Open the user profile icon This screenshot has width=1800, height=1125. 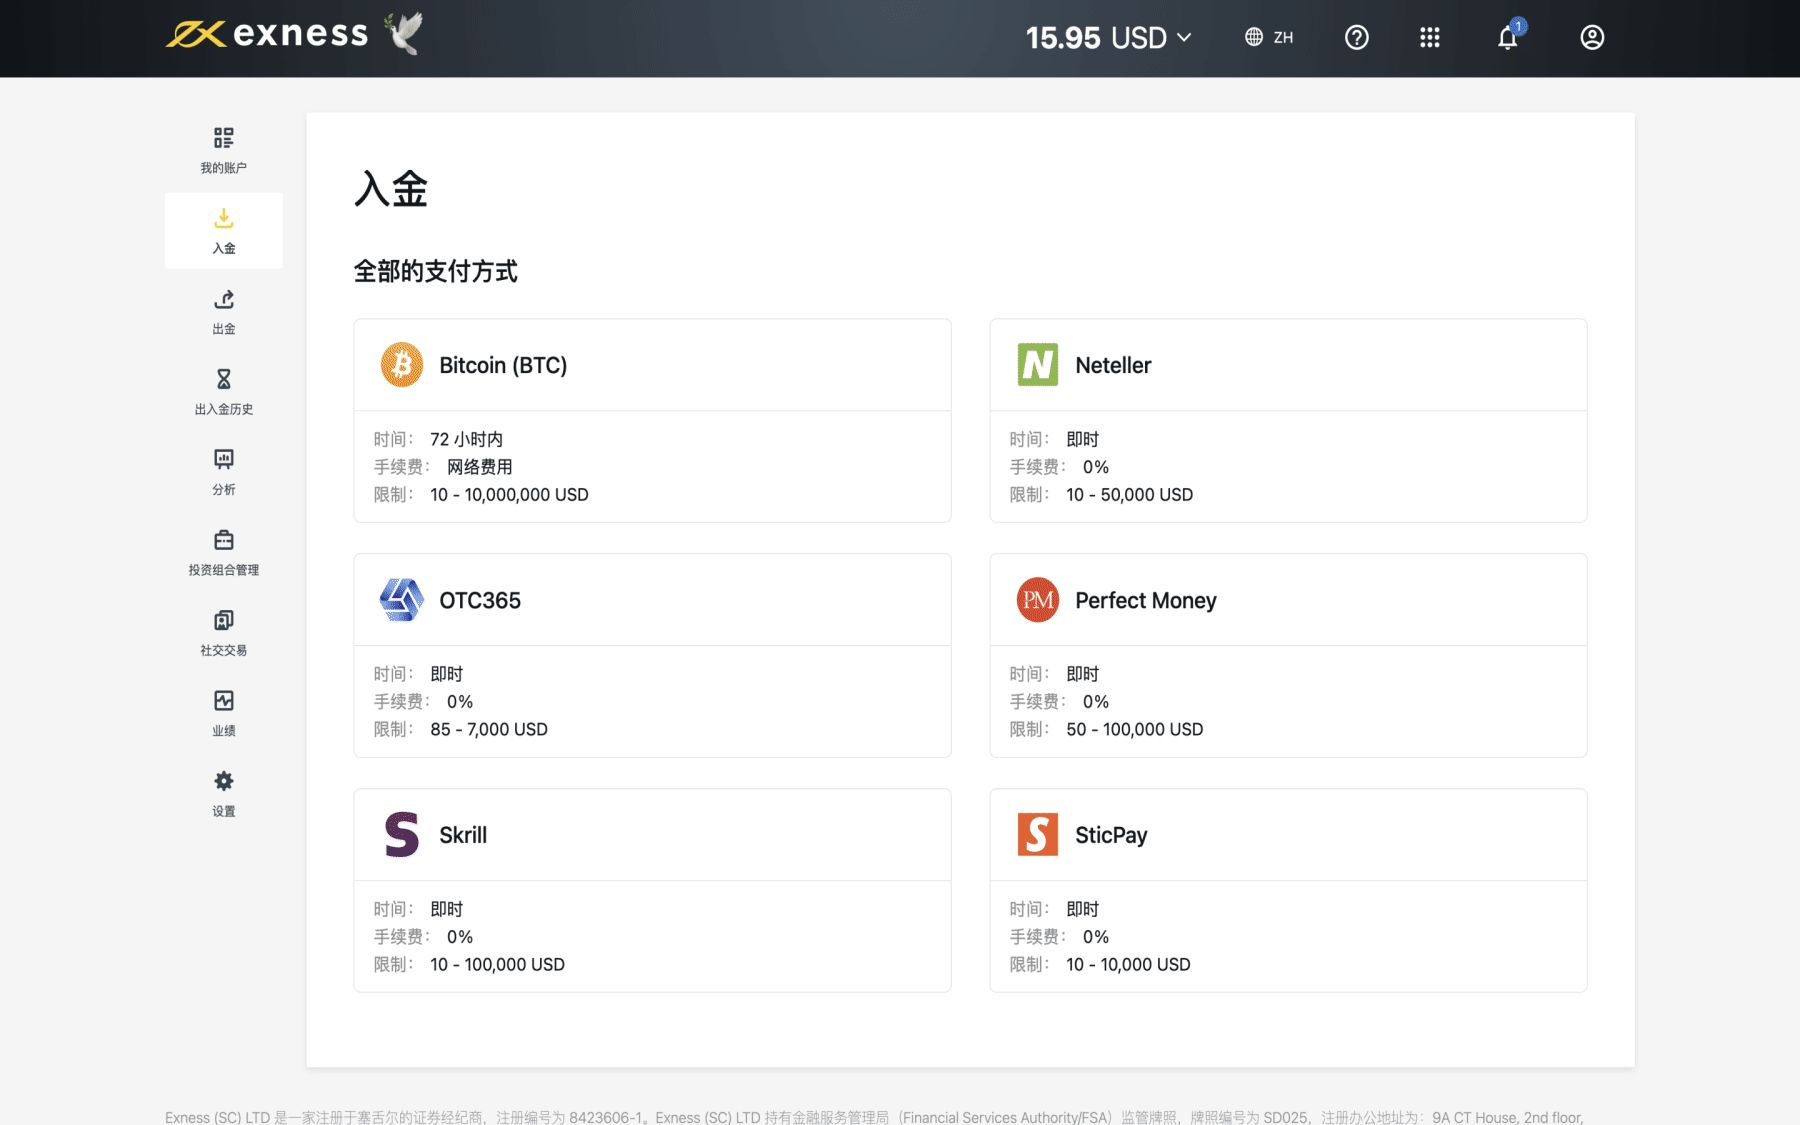pyautogui.click(x=1592, y=38)
